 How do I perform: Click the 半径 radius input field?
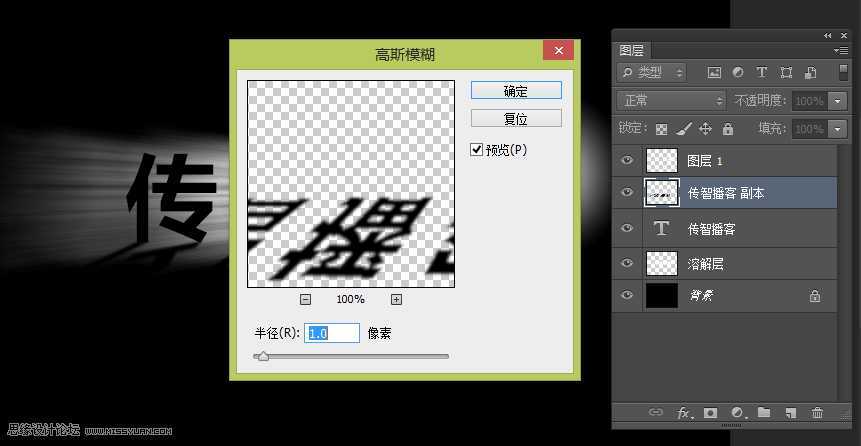click(x=332, y=333)
